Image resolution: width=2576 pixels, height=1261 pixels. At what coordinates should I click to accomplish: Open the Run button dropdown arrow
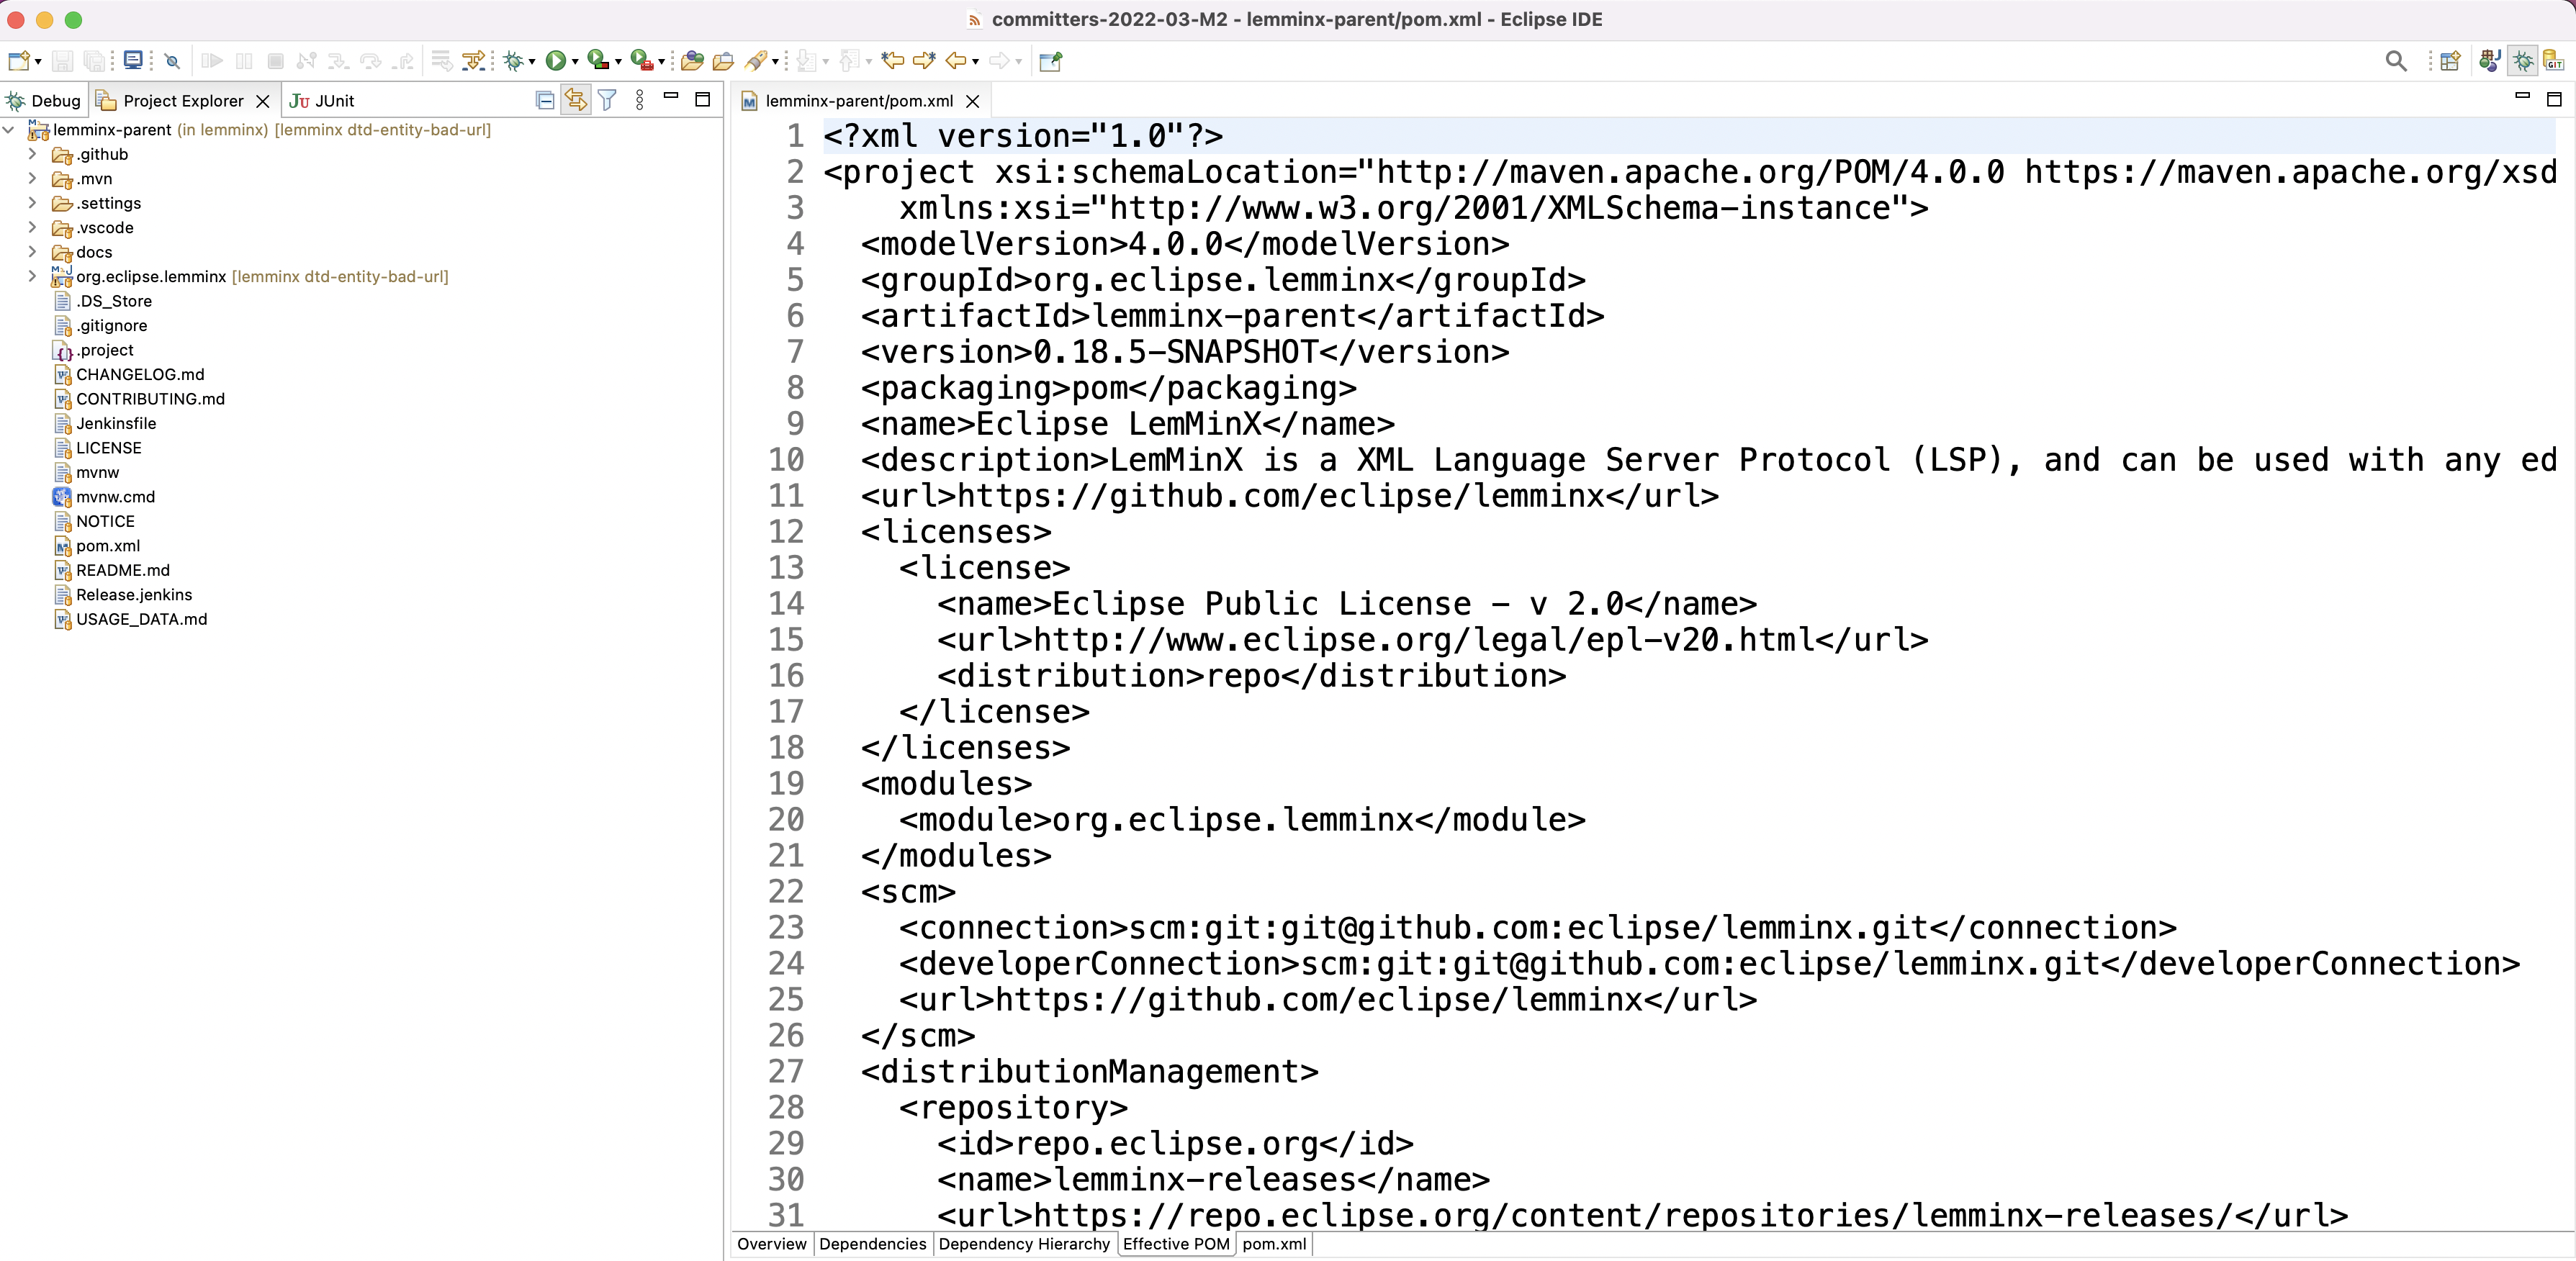(x=575, y=62)
